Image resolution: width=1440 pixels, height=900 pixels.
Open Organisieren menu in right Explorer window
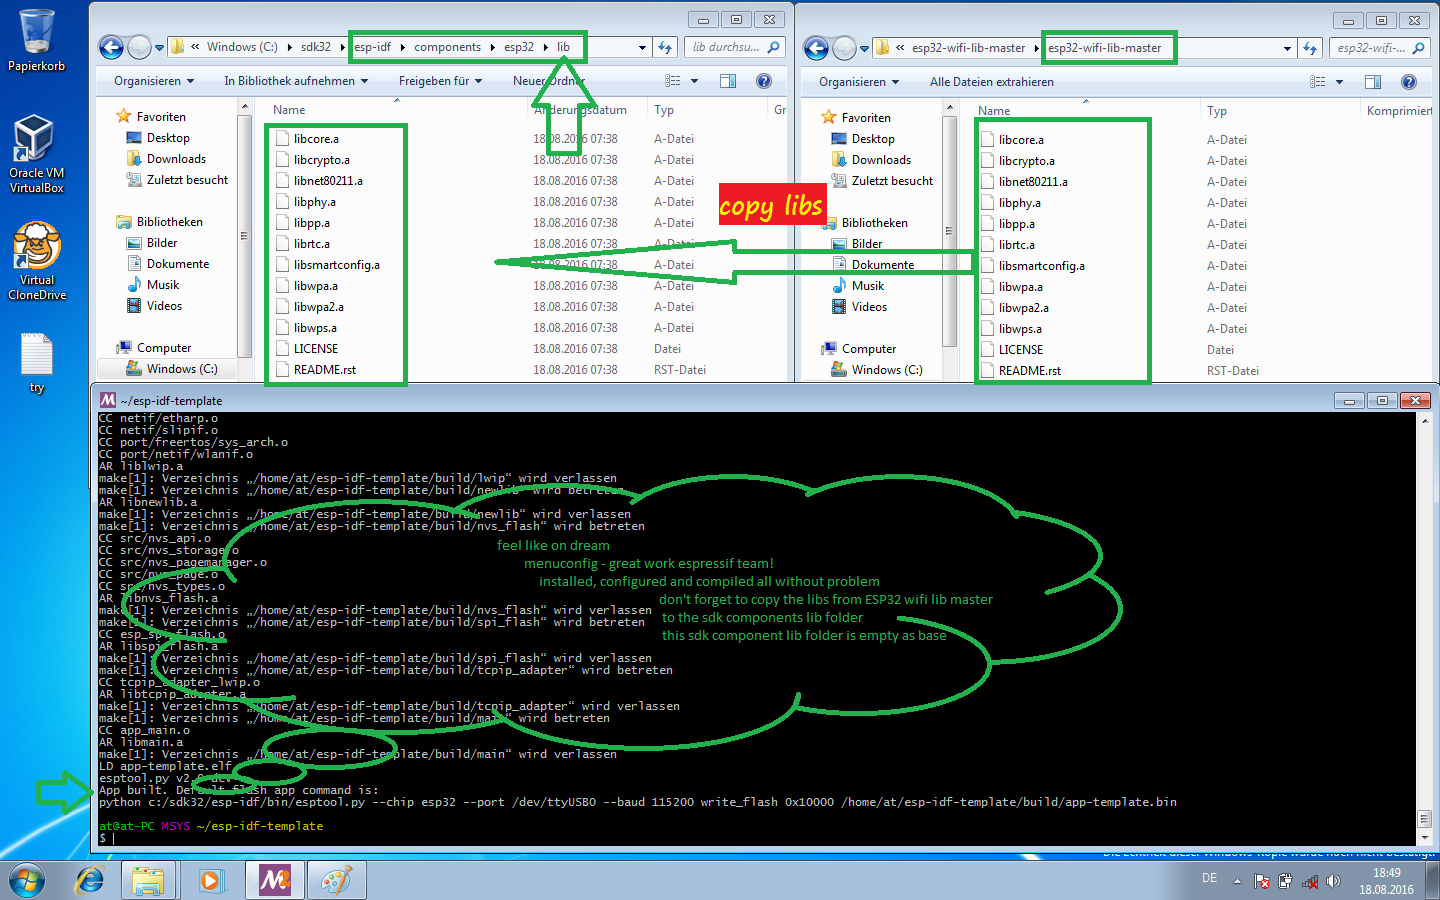(859, 82)
